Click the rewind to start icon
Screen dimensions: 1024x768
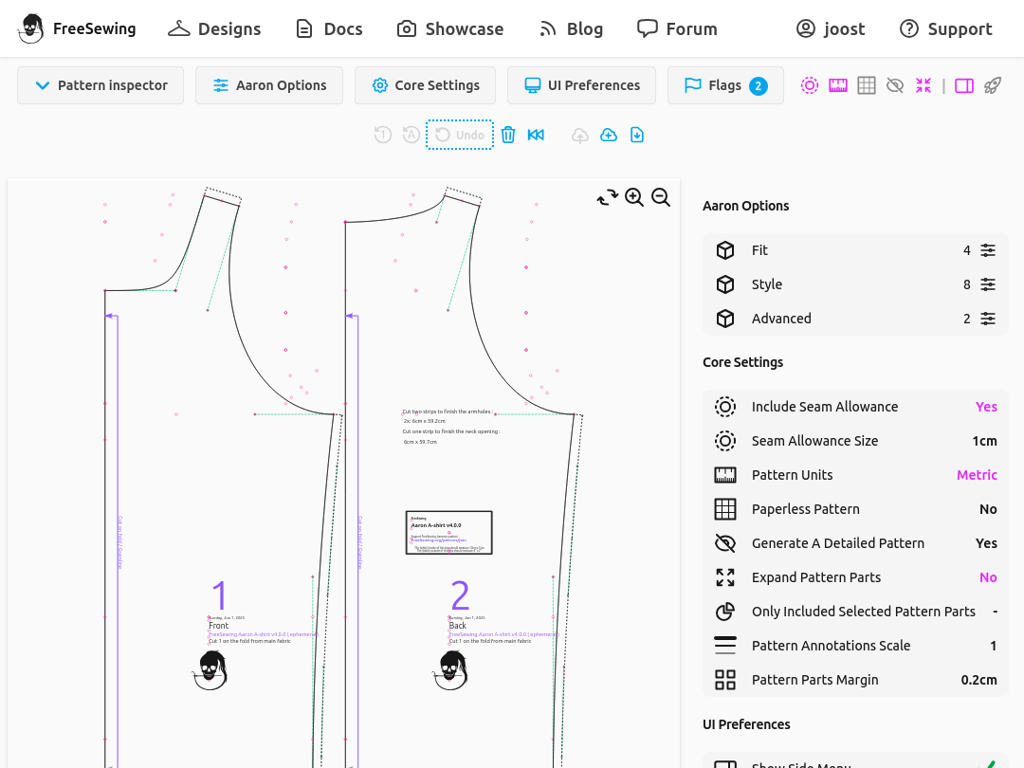pyautogui.click(x=536, y=135)
